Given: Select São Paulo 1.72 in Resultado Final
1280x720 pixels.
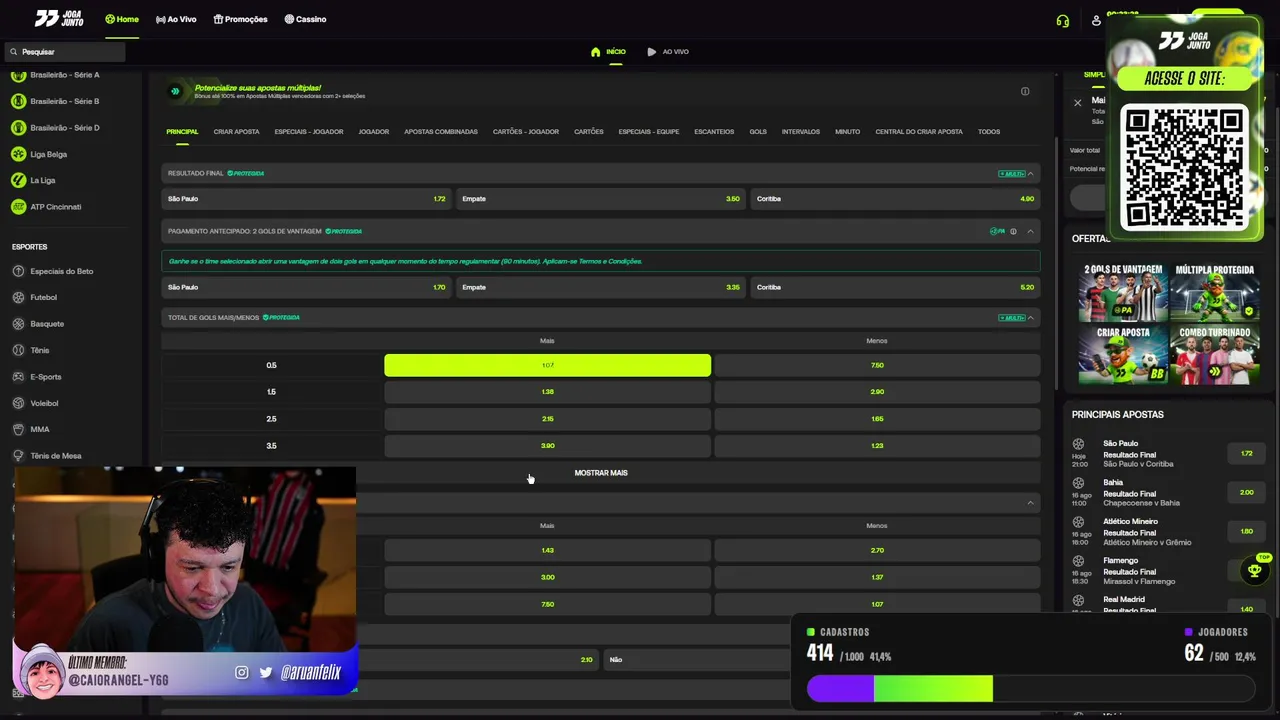Looking at the screenshot, I should point(307,199).
